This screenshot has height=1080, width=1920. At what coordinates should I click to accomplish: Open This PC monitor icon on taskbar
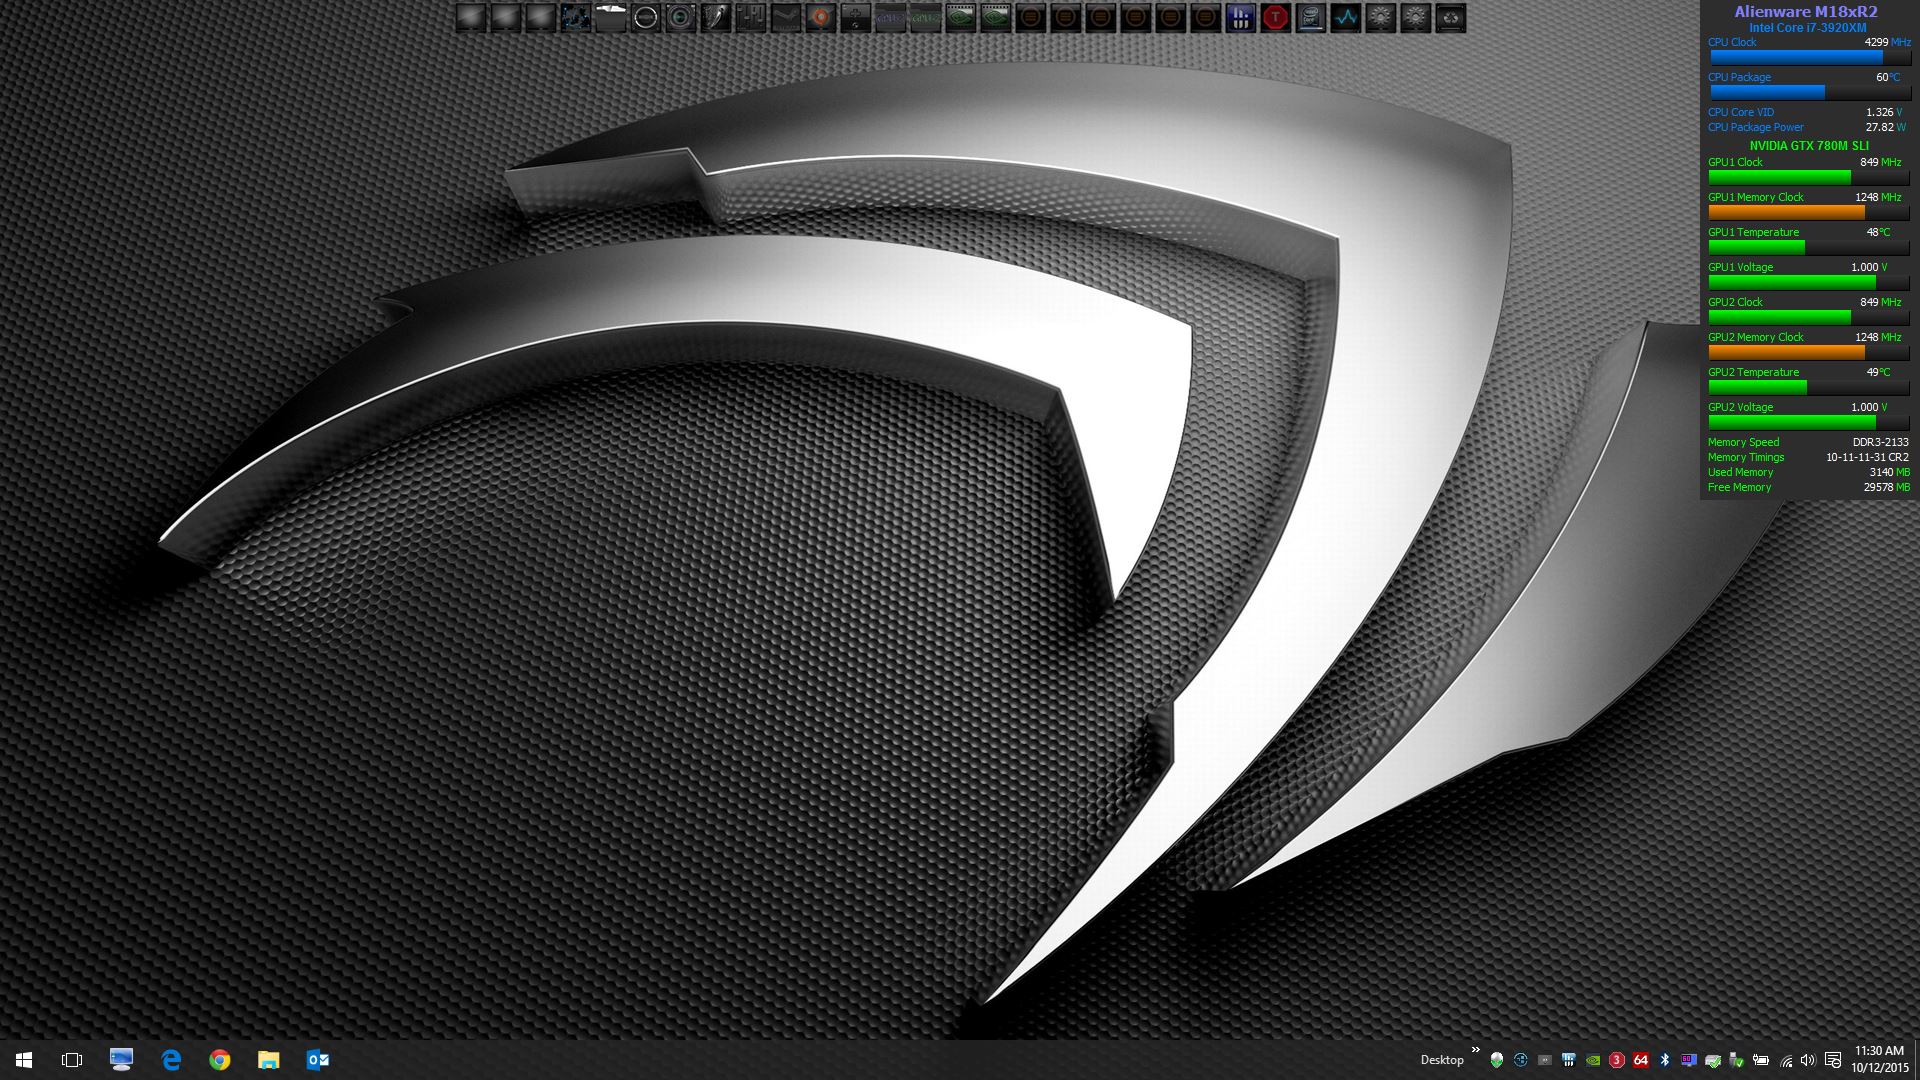121,1060
